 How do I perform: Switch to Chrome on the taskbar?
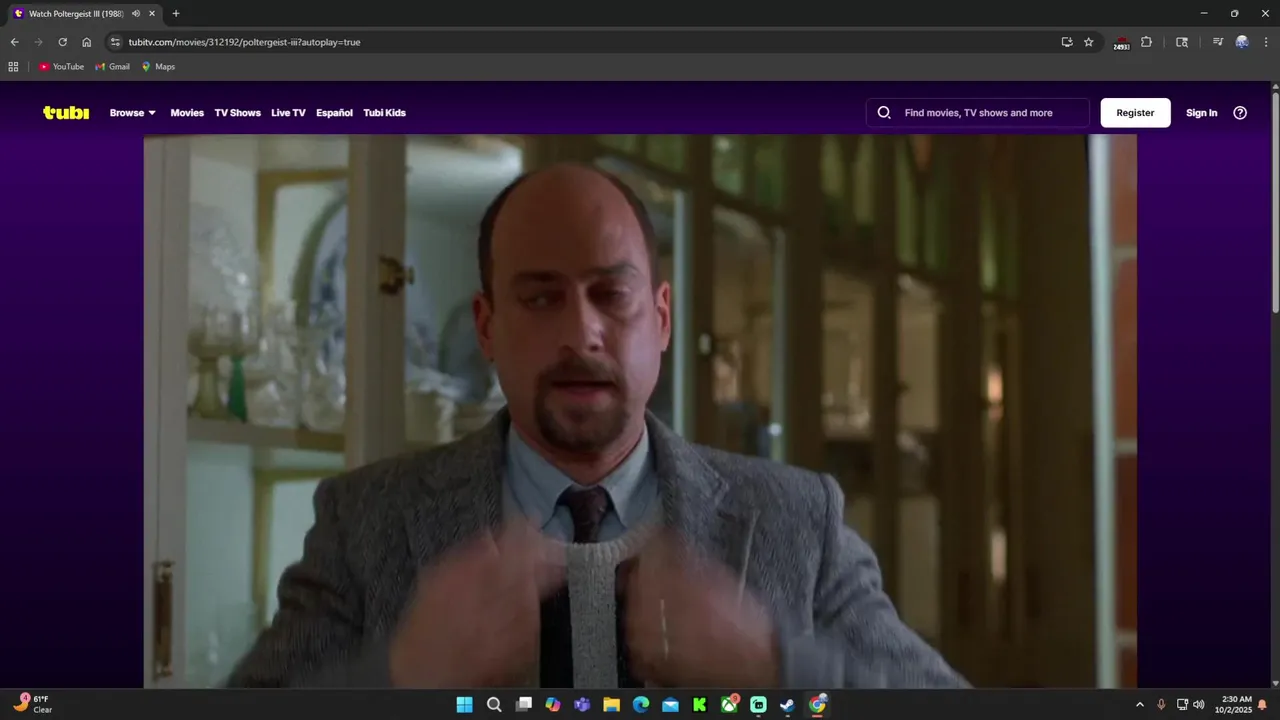817,705
